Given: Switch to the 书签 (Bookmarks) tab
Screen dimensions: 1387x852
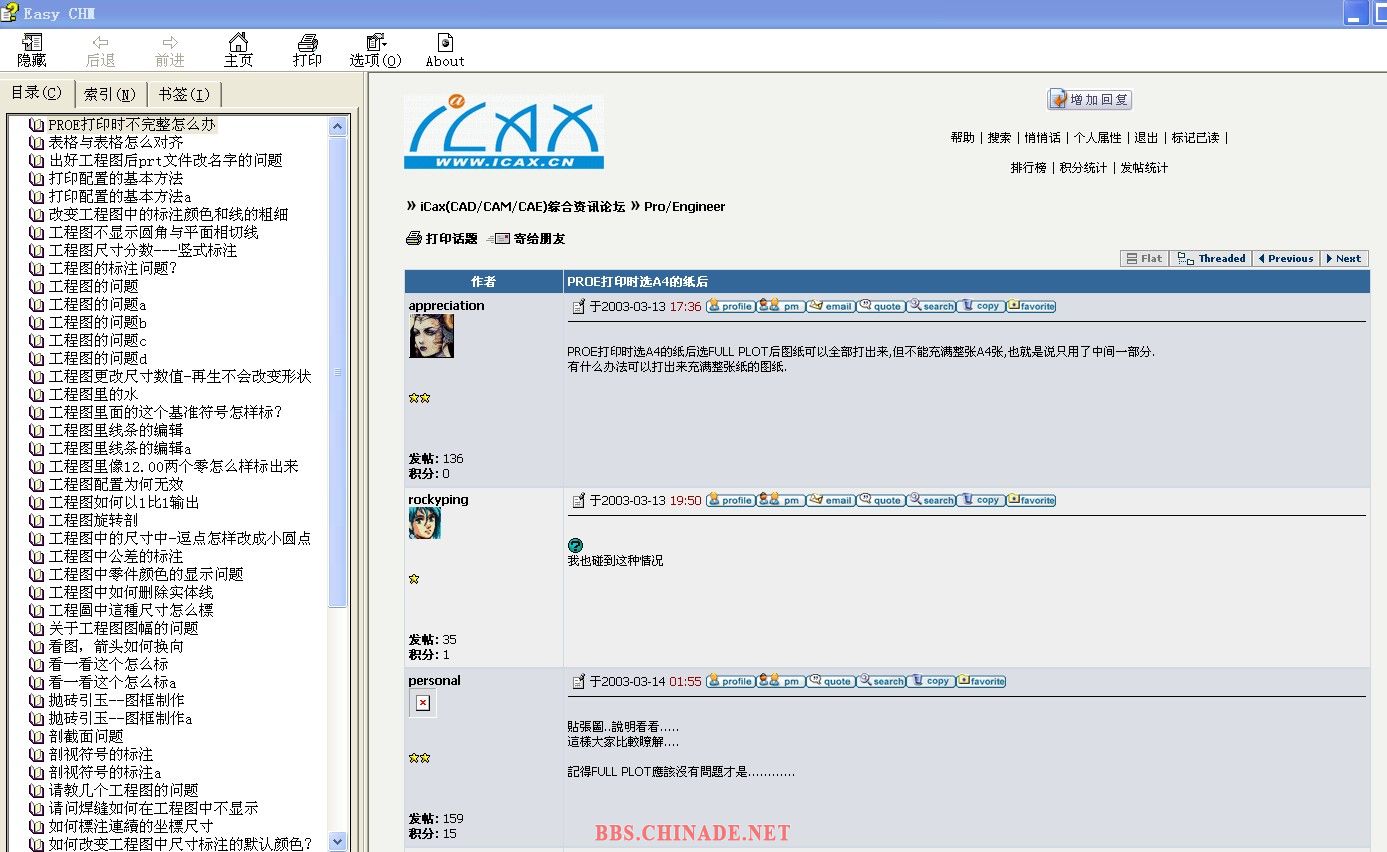Looking at the screenshot, I should tap(184, 94).
